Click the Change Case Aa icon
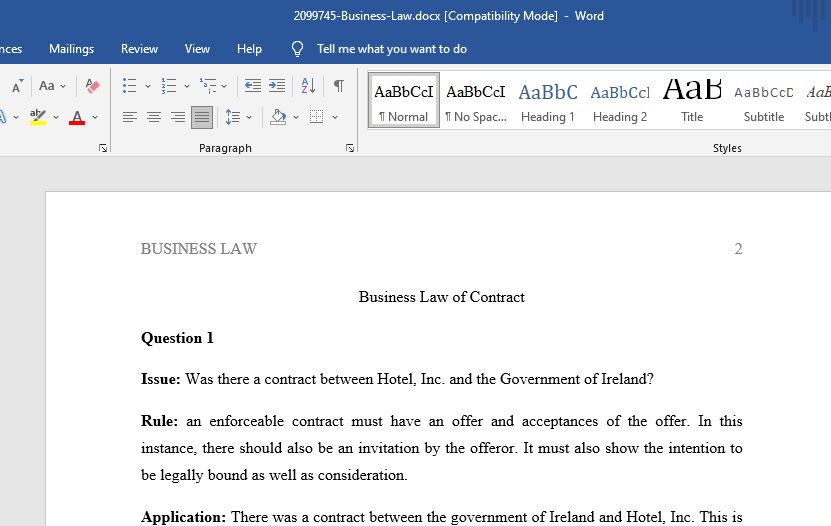 coord(47,85)
